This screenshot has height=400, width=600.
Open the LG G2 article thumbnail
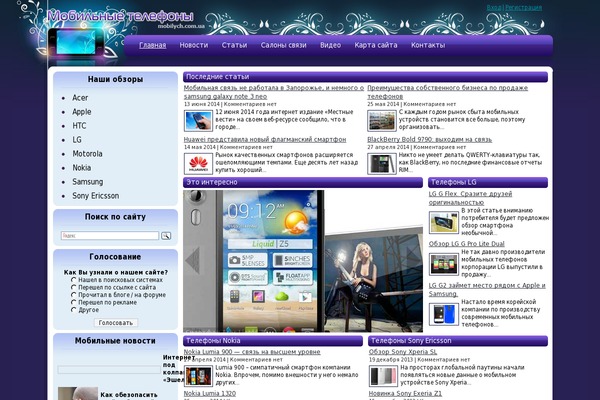click(x=443, y=314)
